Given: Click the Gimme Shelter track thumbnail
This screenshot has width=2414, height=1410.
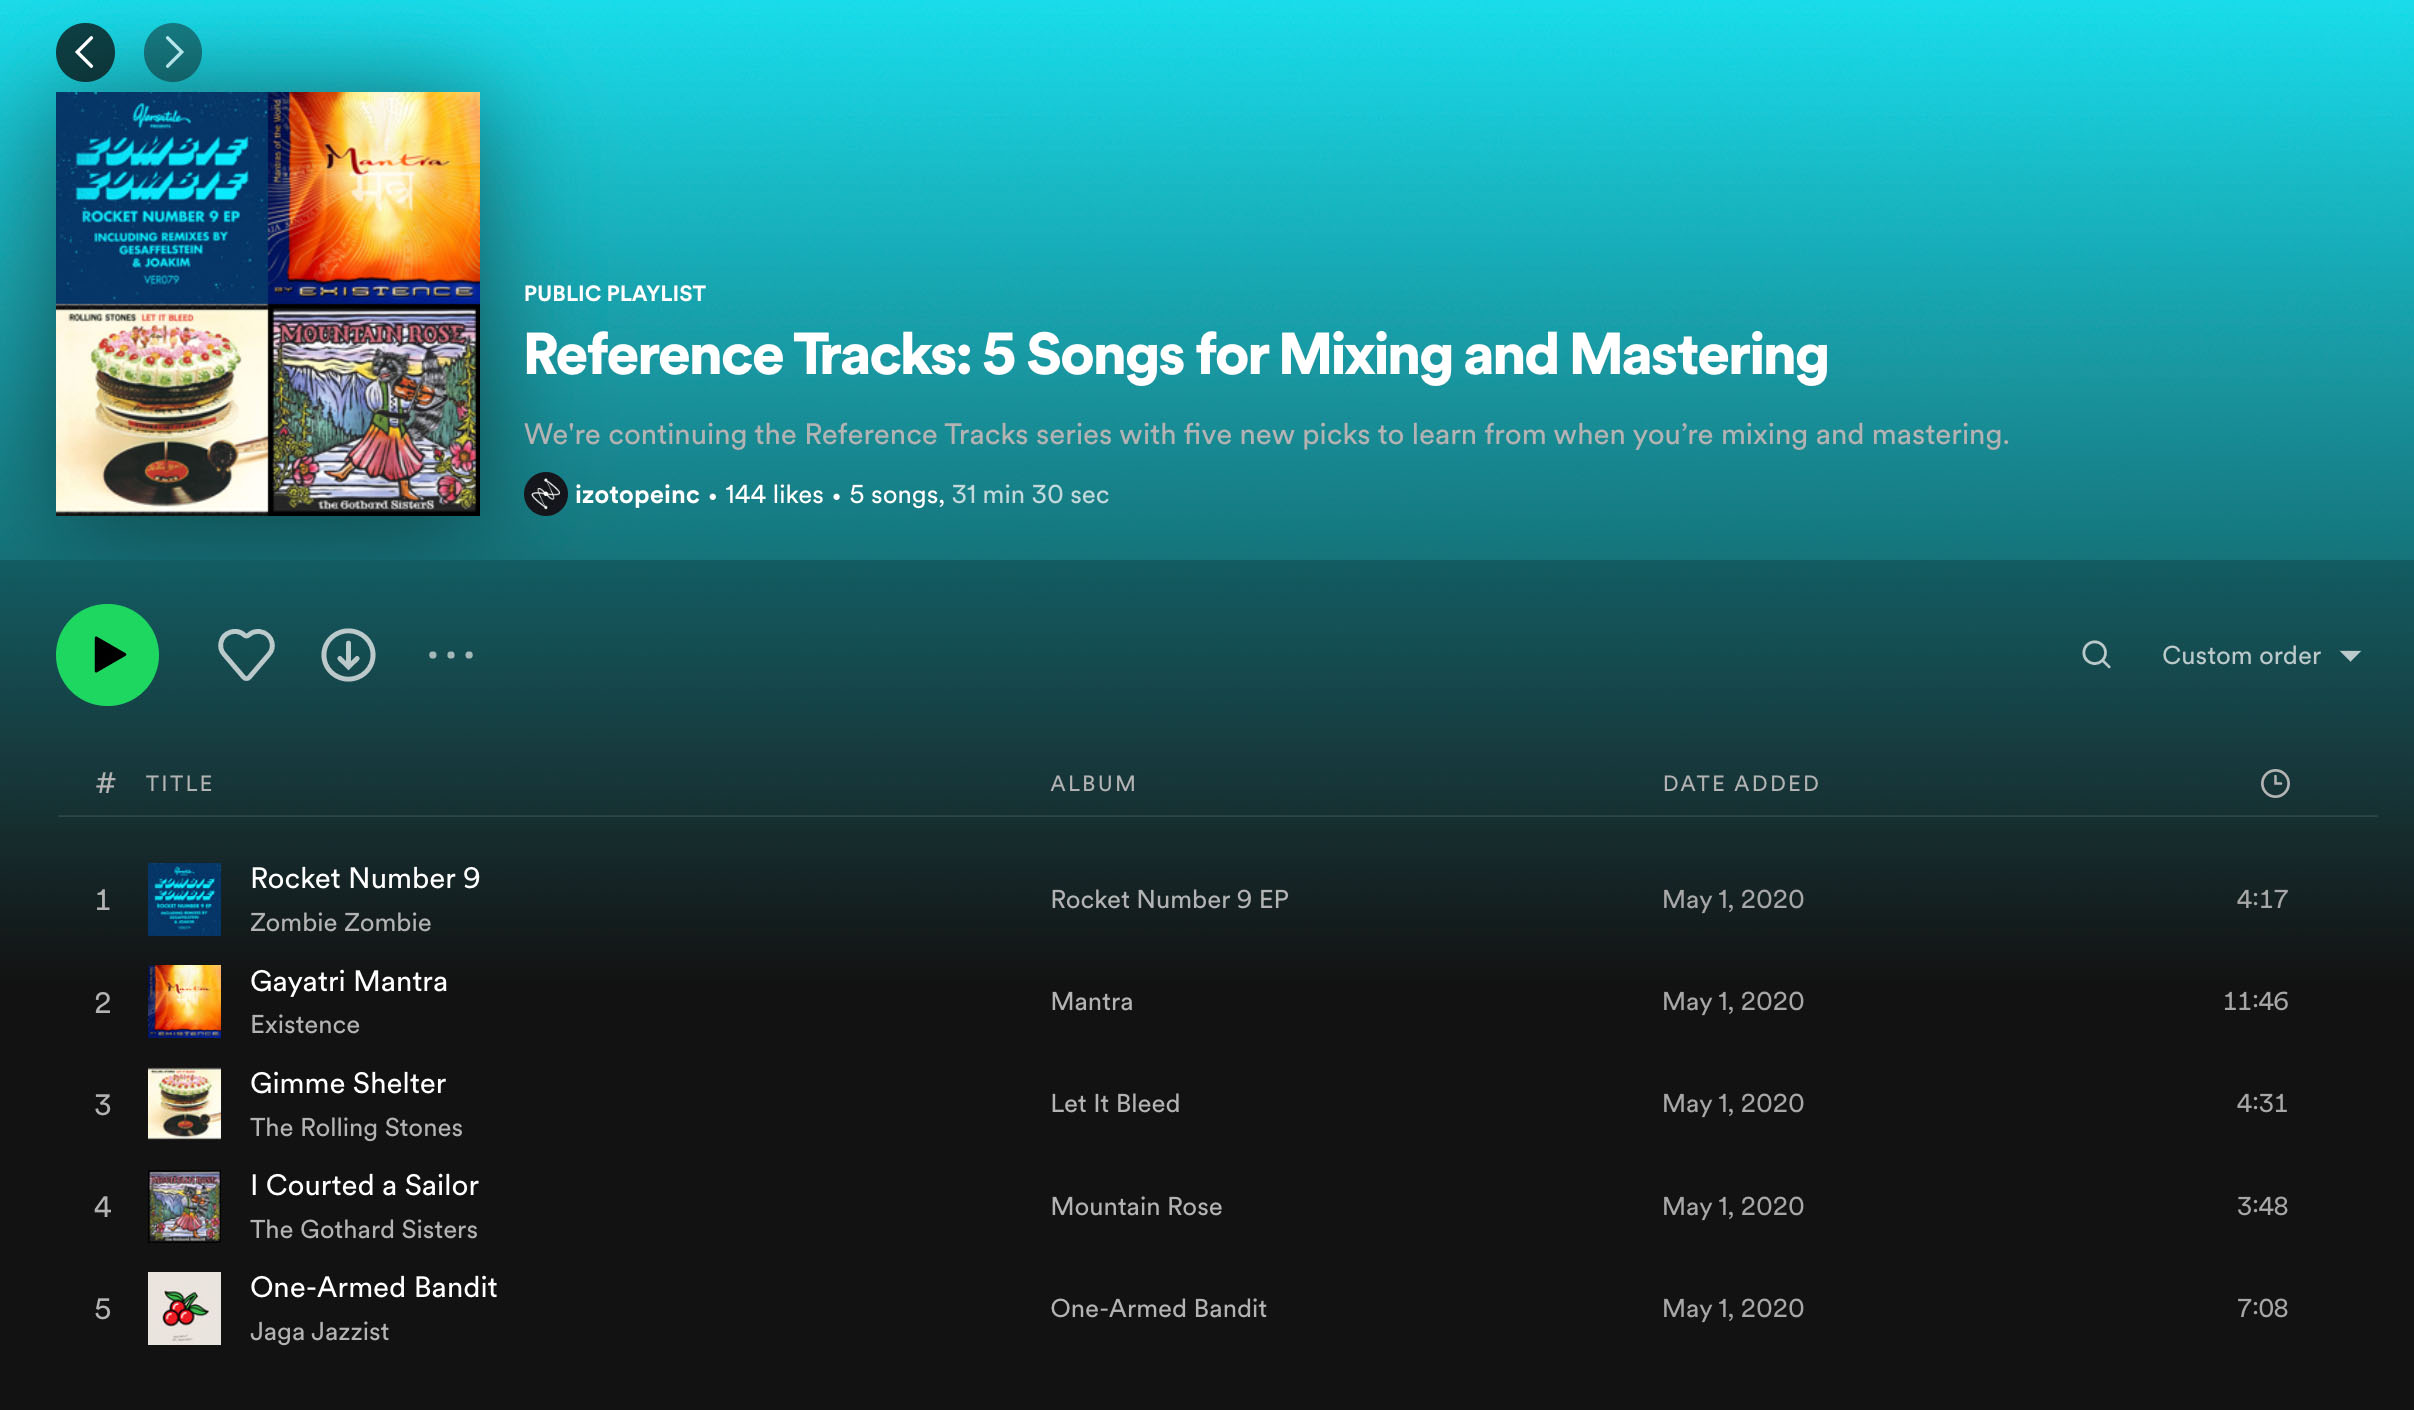Looking at the screenshot, I should (184, 1103).
